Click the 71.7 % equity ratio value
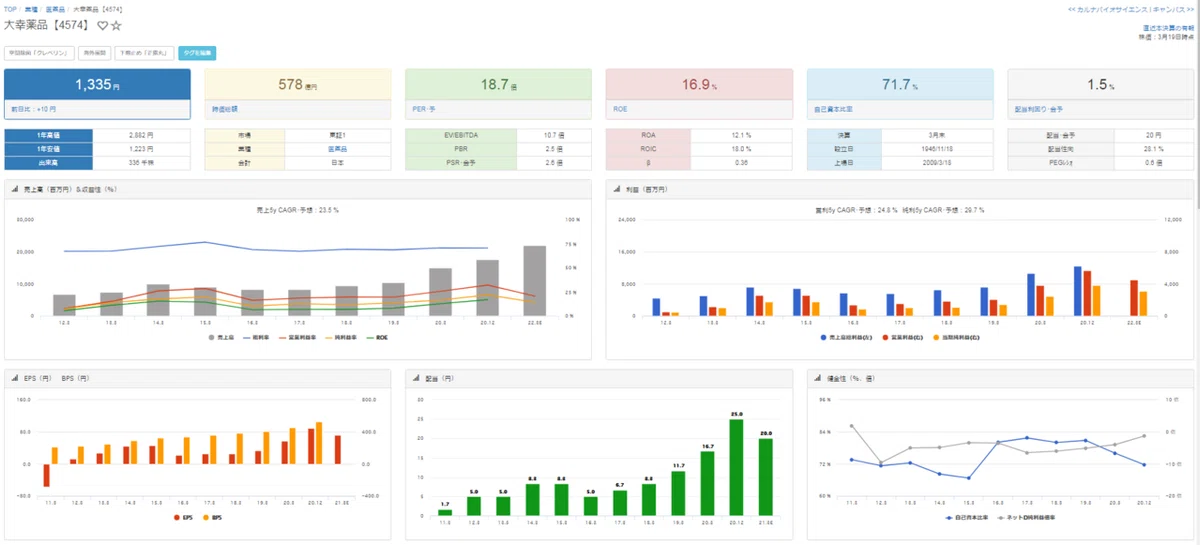Viewport: 1200px width, 545px height. point(900,85)
